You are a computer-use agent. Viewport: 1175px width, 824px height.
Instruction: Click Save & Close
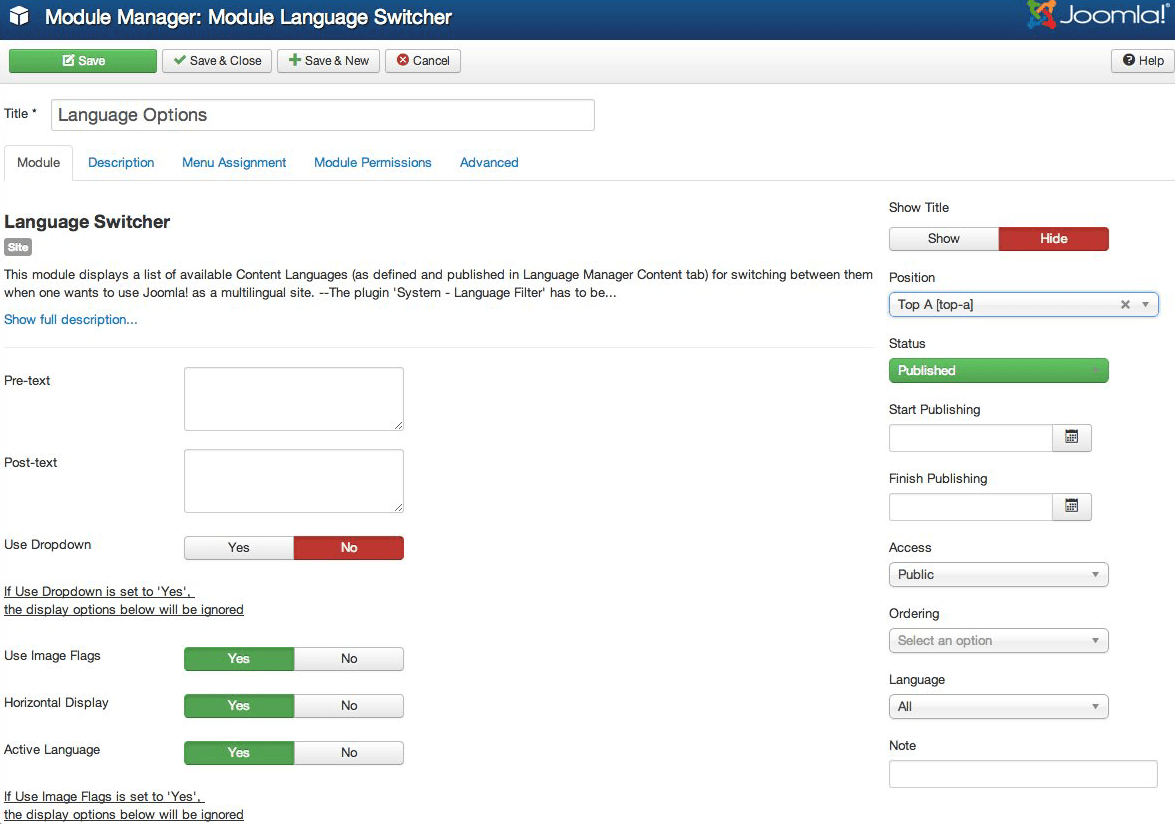[217, 61]
